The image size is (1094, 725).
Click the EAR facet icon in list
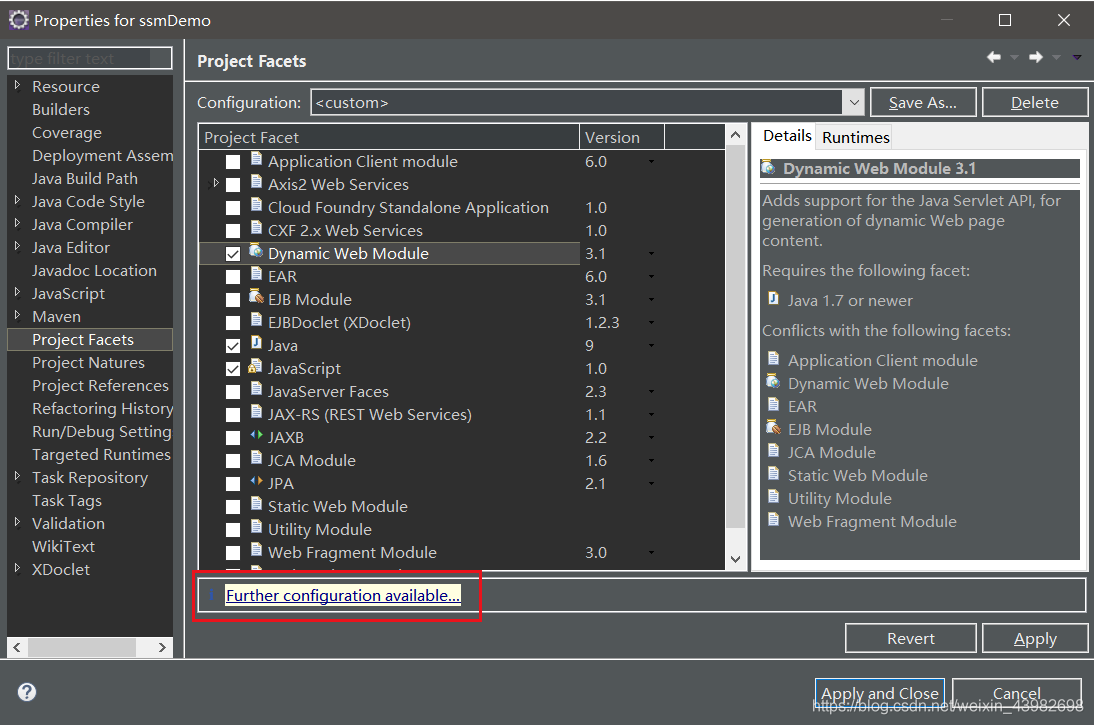[256, 274]
